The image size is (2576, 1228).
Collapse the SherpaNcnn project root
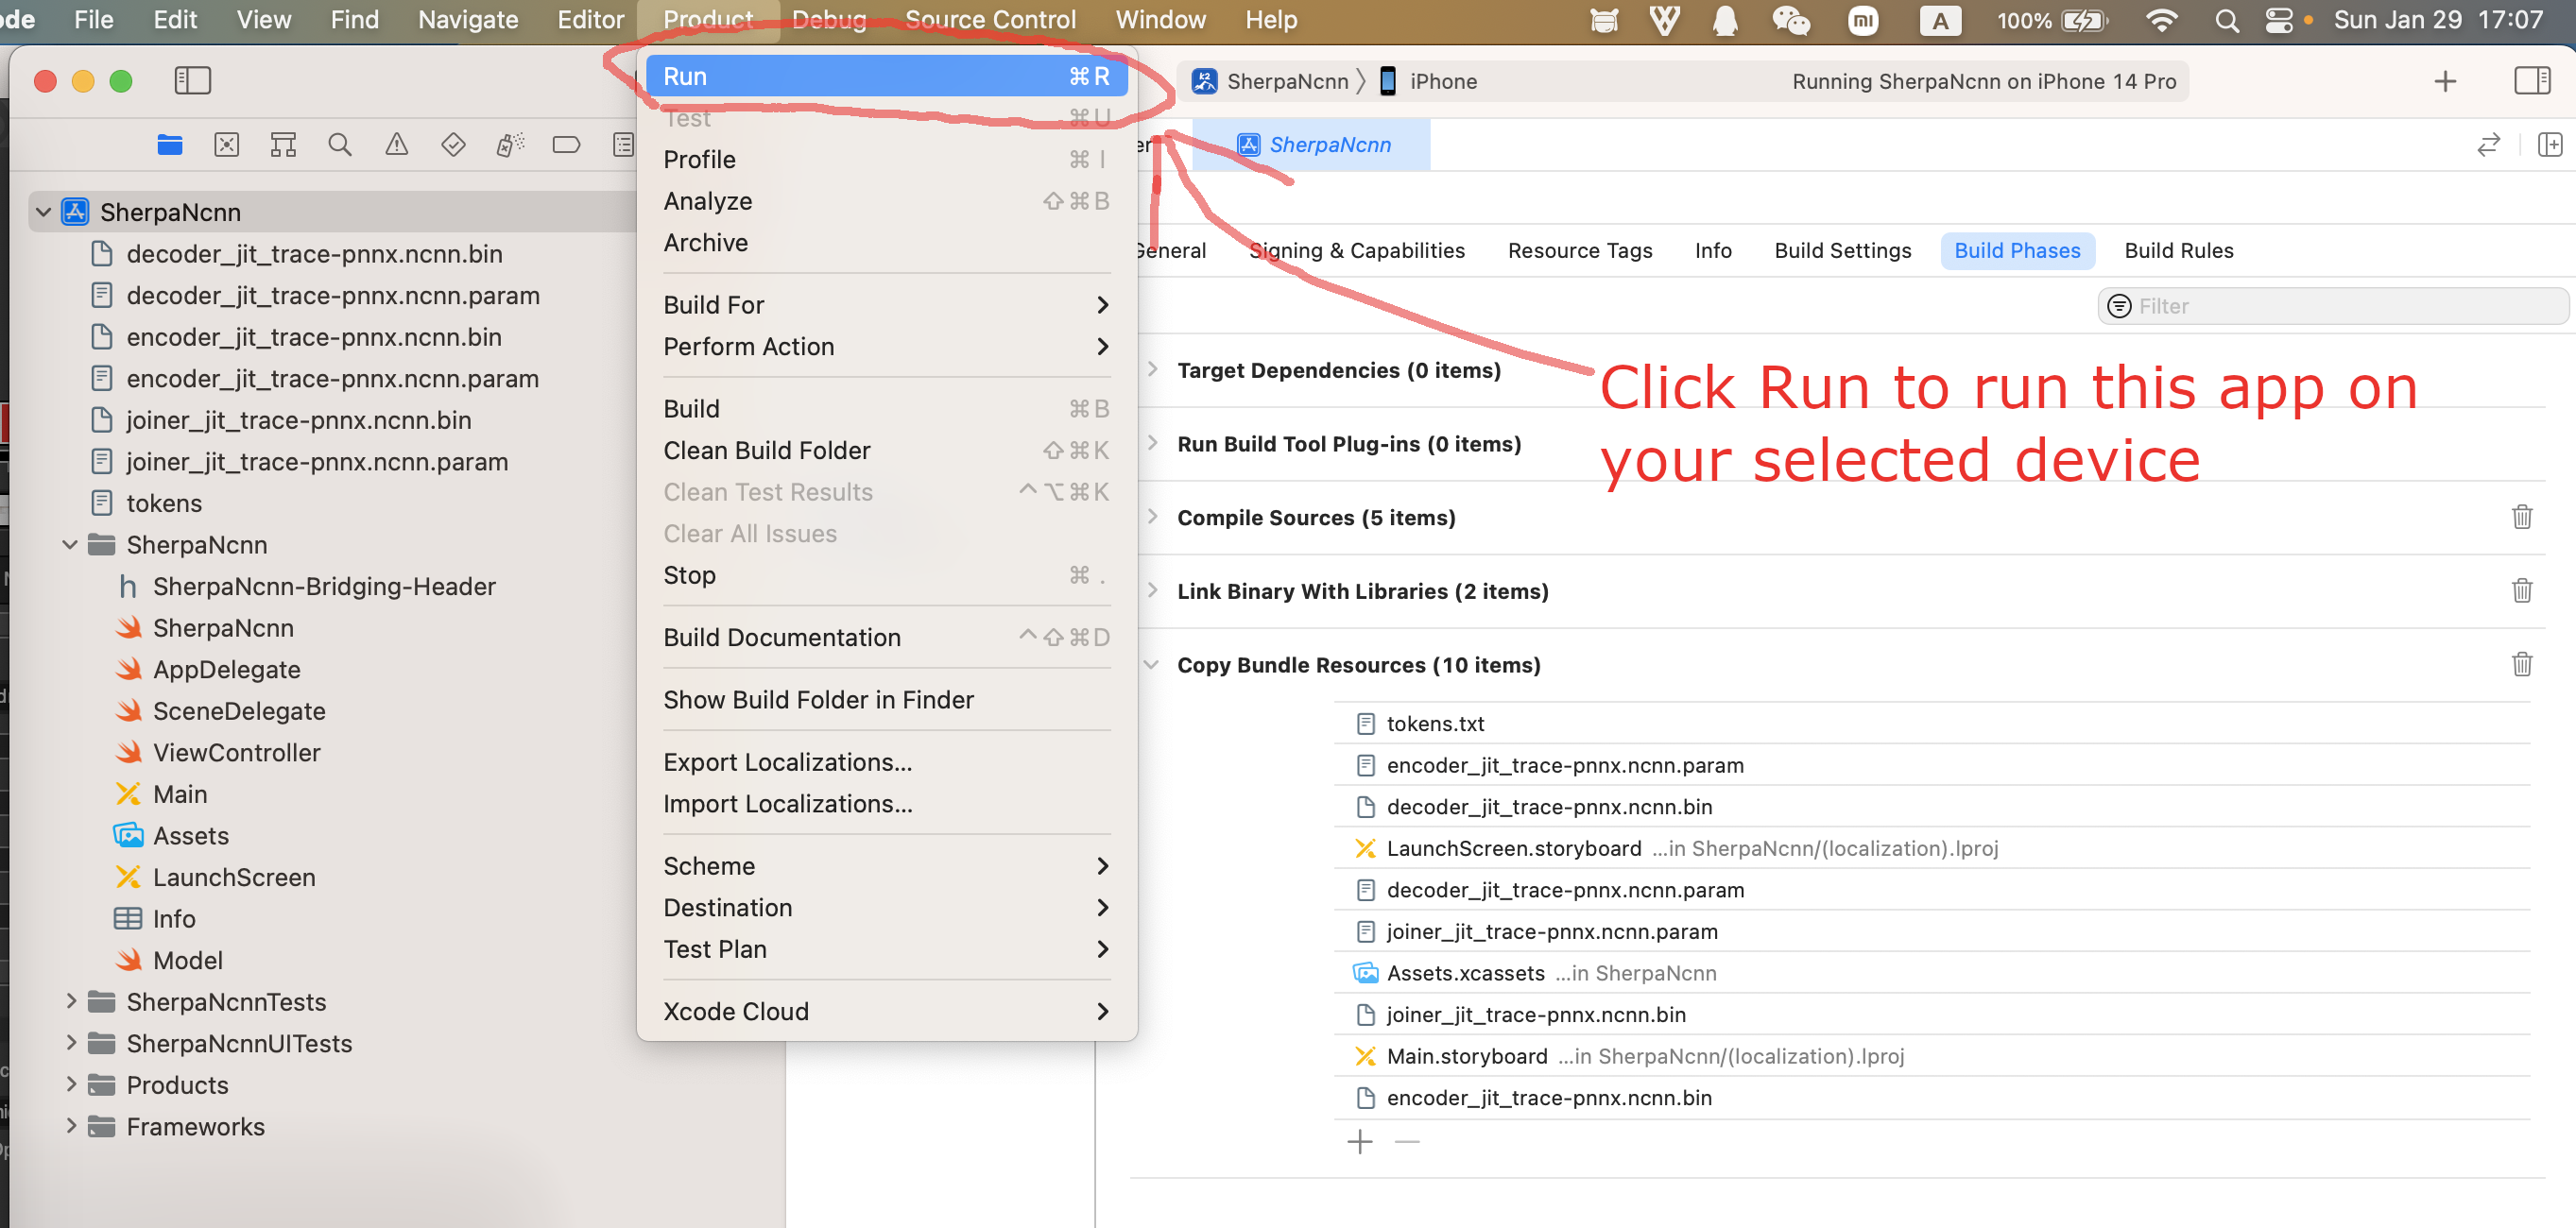(x=43, y=212)
